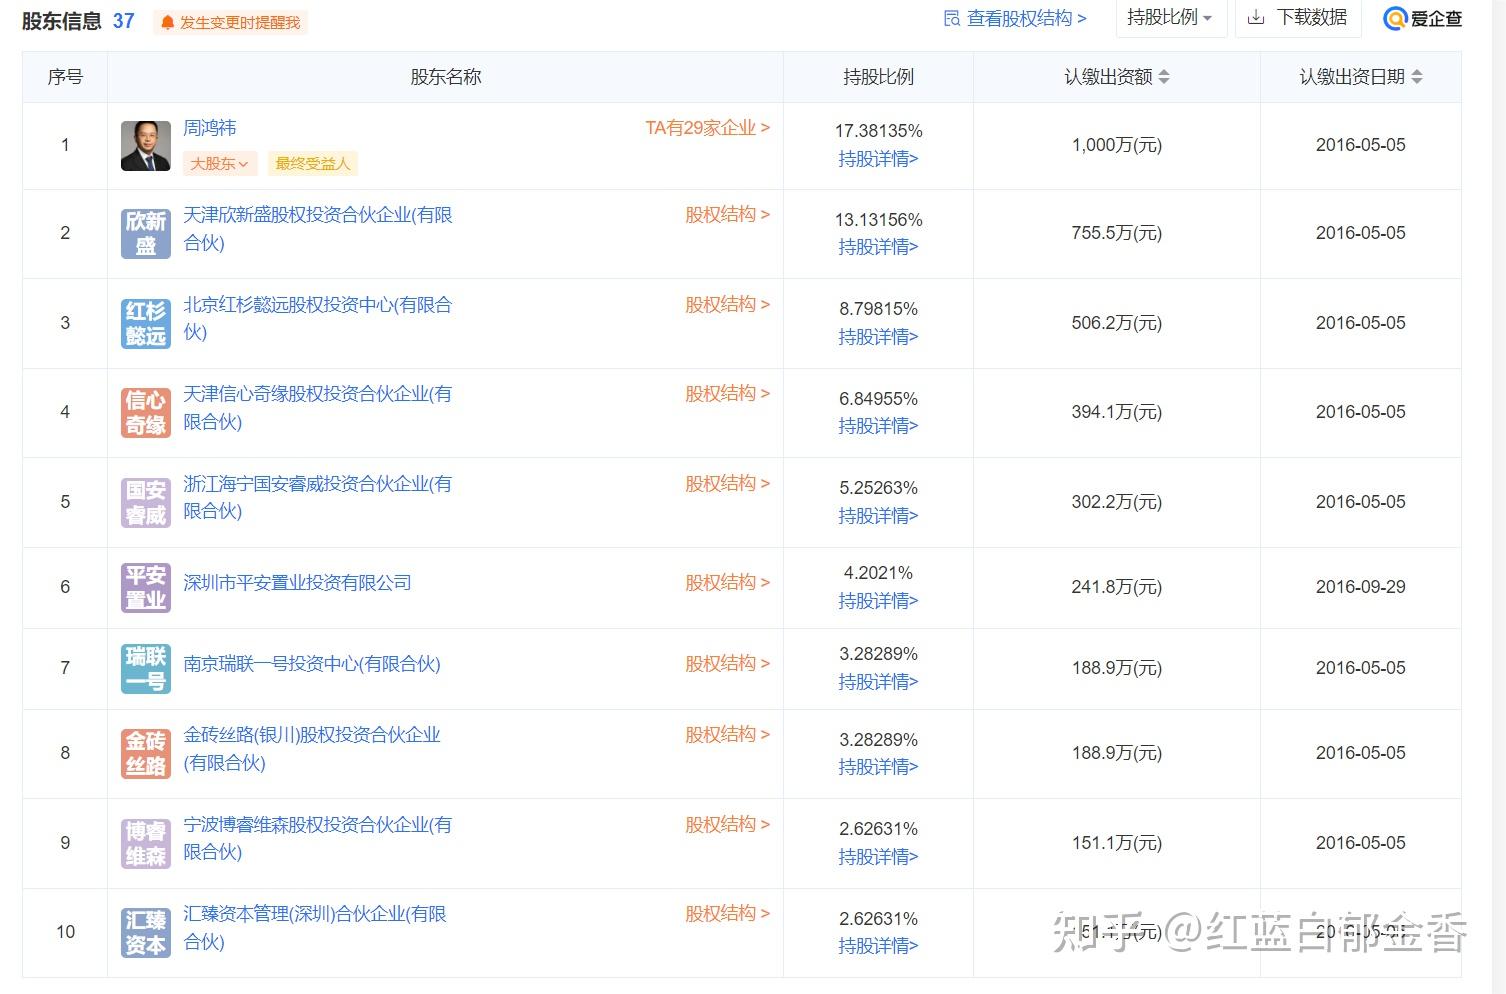1506x994 pixels.
Task: View 股权结构 for 浙江海宁国安睿威 row
Action: 728,484
